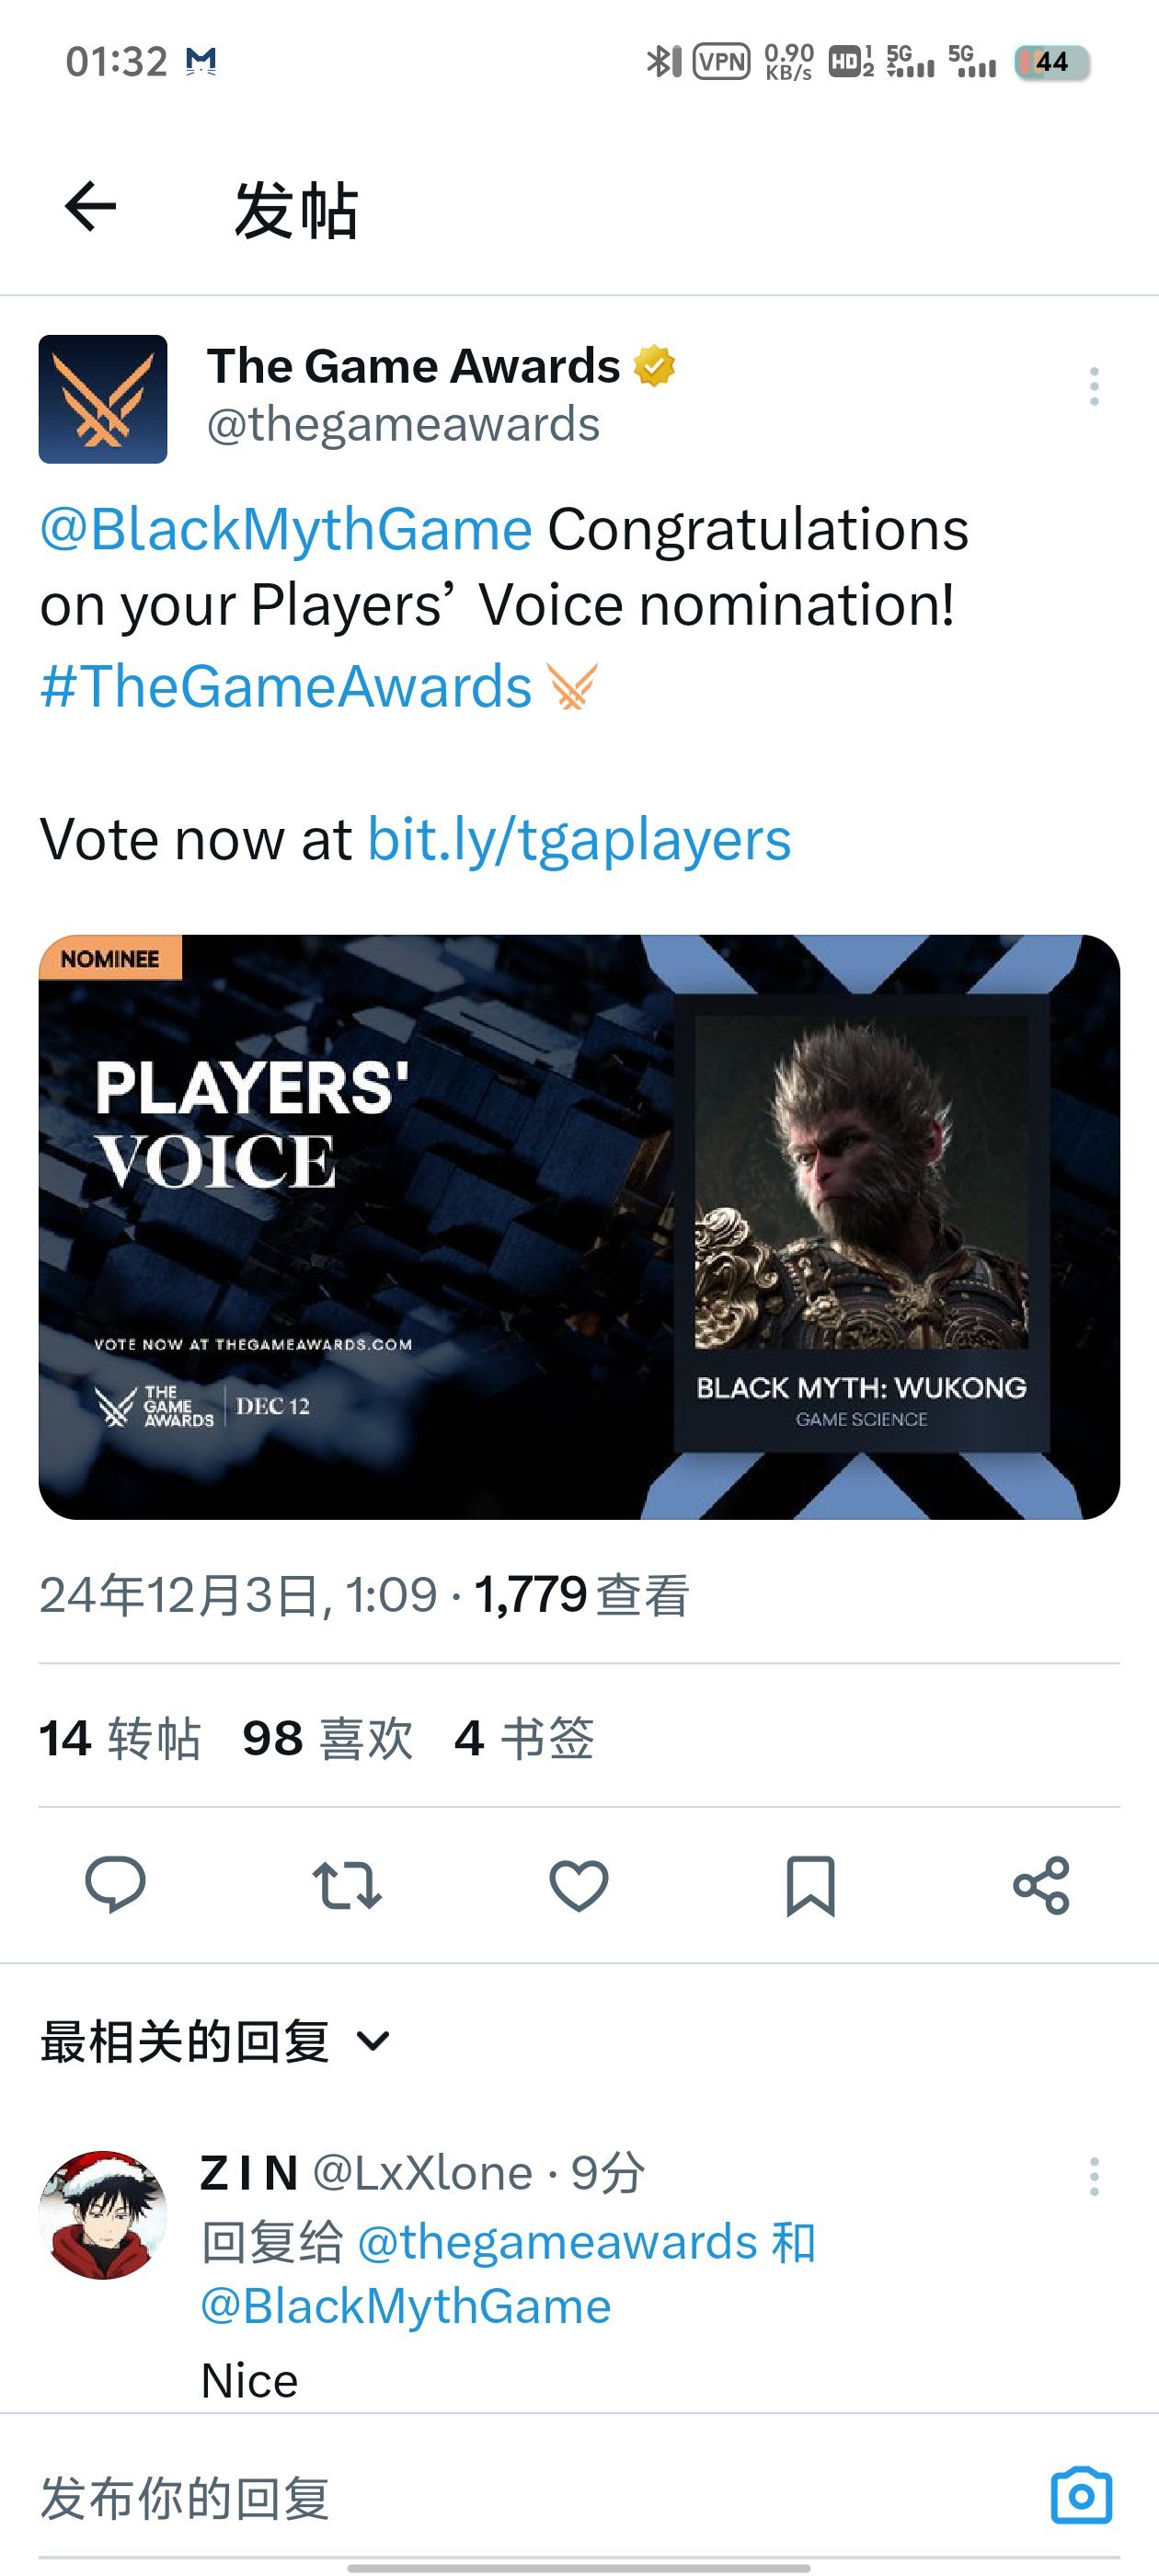View the Players' Voice nominee image
Screen dimensions: 1159x2576
(579, 1227)
